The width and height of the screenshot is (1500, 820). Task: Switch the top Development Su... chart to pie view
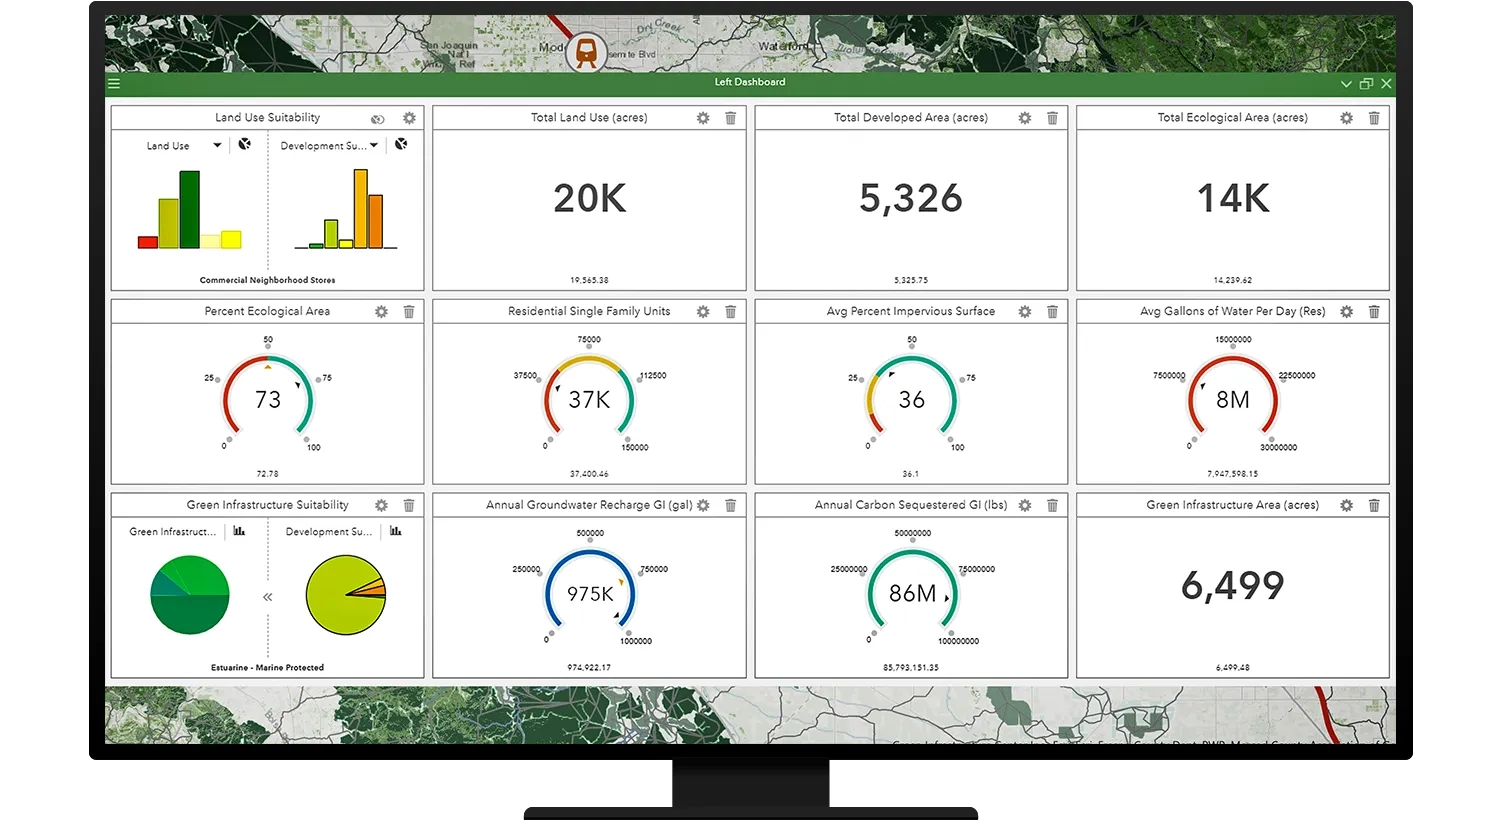401,145
